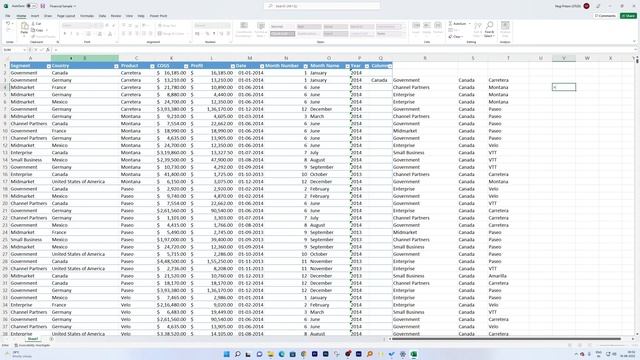Toggle Wrap Text
This screenshot has width=640, height=360.
[167, 26]
